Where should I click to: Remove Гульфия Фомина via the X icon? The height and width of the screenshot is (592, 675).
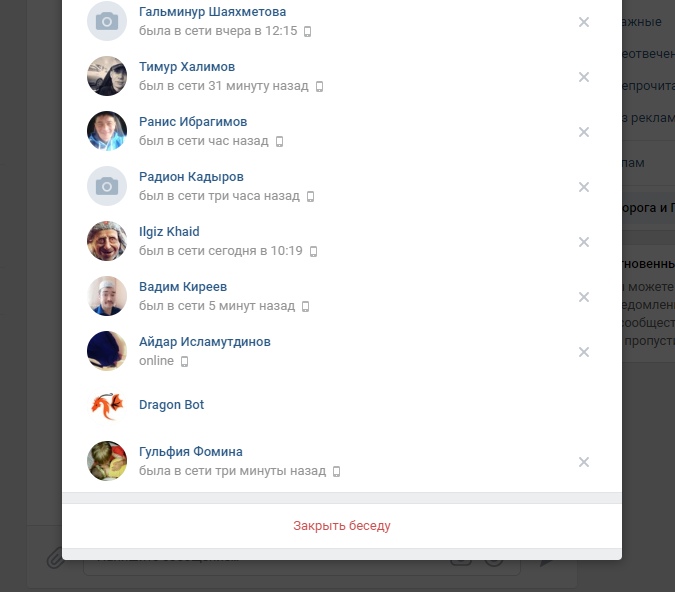click(583, 462)
